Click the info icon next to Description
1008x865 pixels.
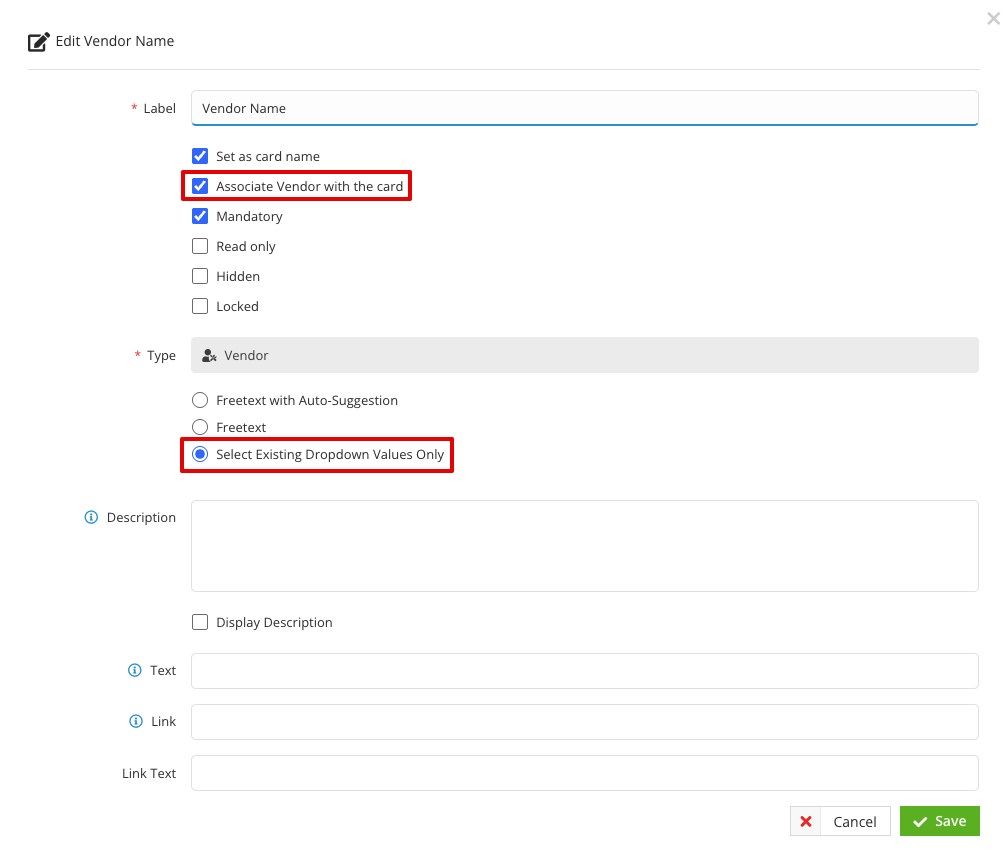click(x=91, y=517)
